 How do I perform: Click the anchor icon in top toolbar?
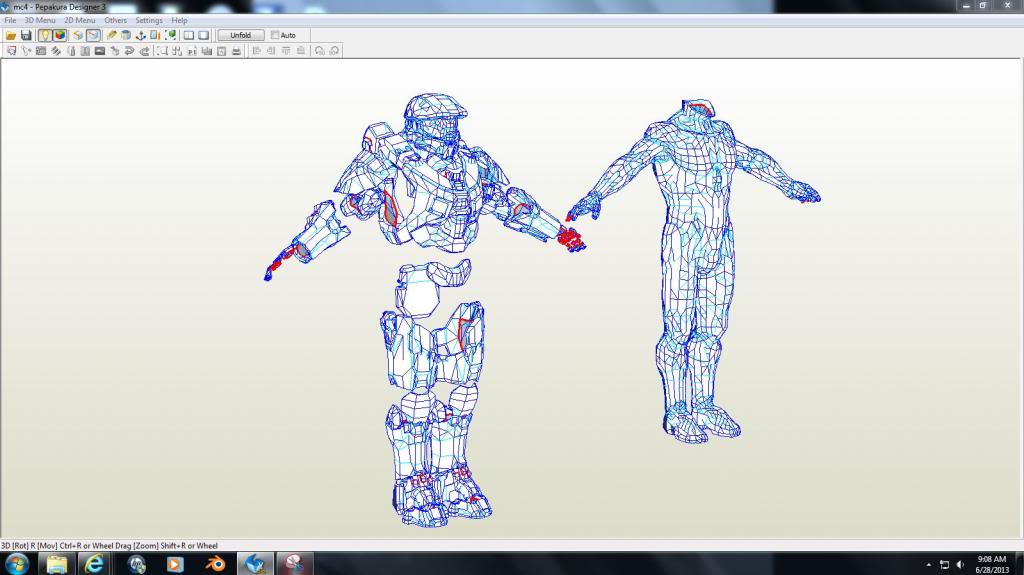(x=140, y=35)
